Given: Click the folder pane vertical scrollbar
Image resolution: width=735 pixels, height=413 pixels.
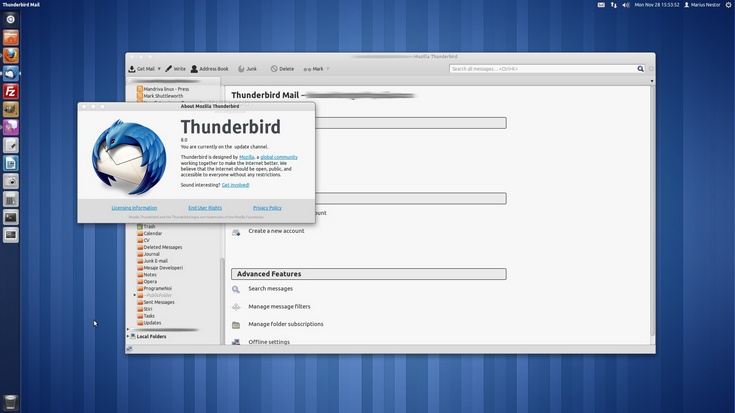Looking at the screenshot, I should (222, 300).
